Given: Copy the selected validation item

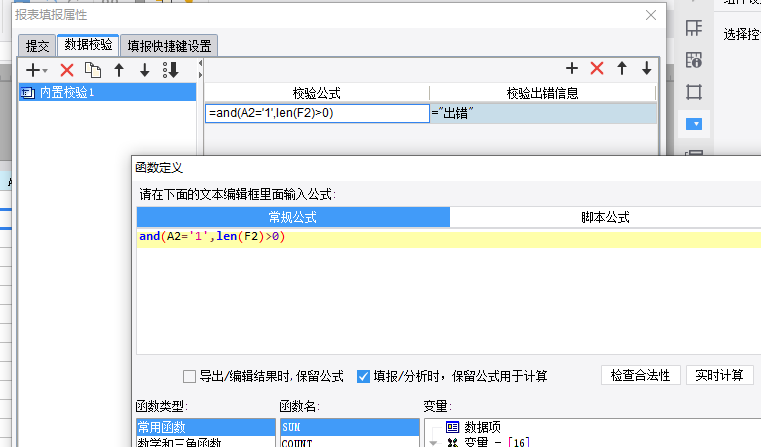Looking at the screenshot, I should pyautogui.click(x=93, y=70).
